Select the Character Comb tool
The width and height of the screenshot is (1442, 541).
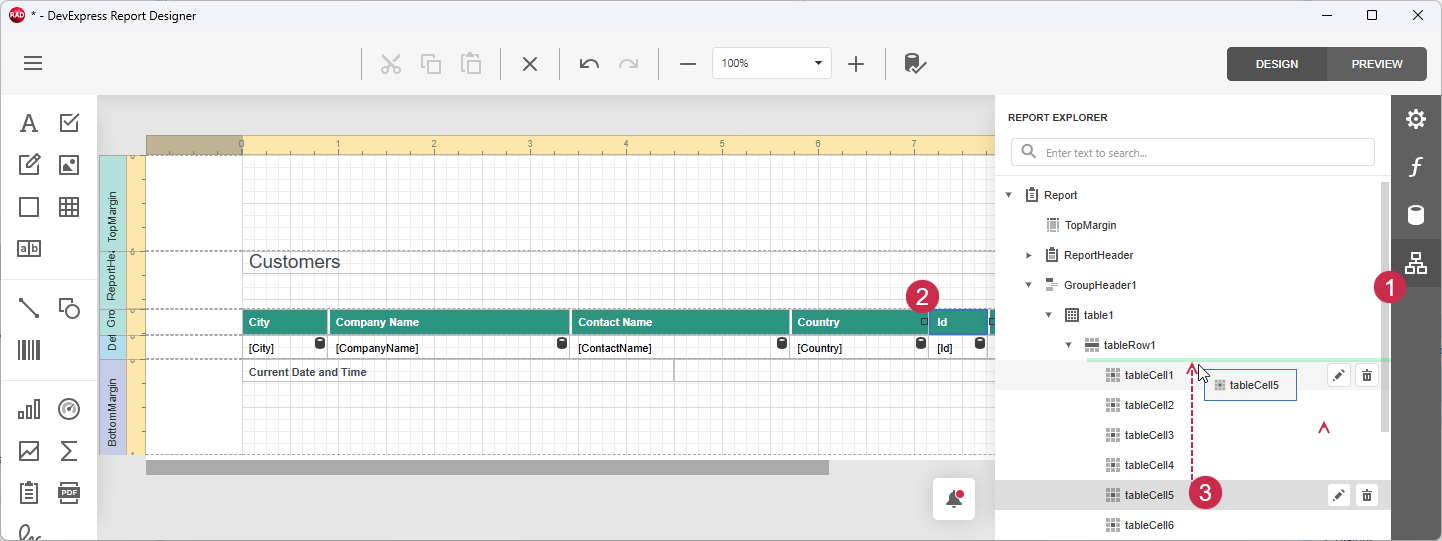pos(29,249)
